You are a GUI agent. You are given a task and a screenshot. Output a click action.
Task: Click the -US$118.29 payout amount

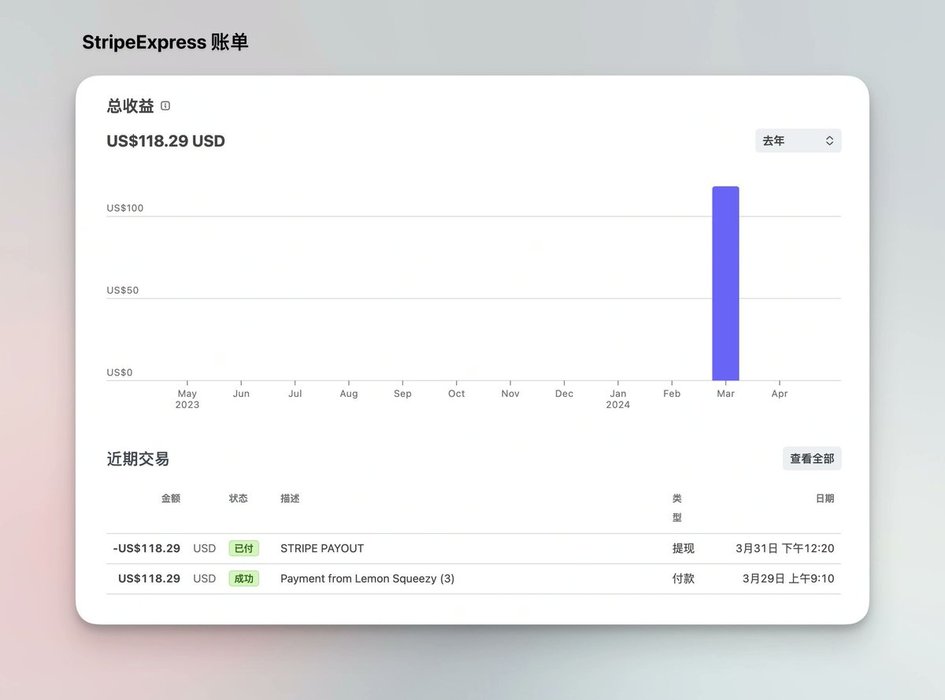pyautogui.click(x=146, y=548)
